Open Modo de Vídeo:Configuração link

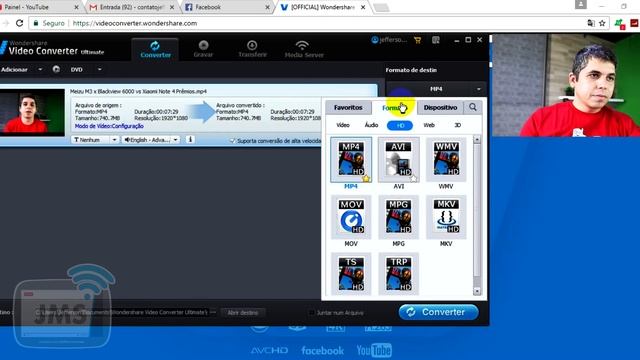(109, 126)
